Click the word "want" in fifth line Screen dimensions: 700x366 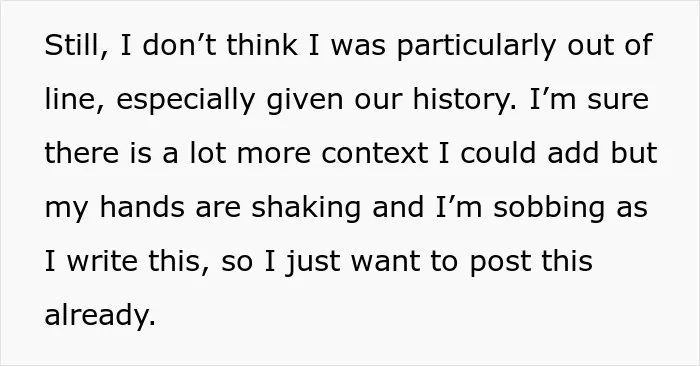point(385,262)
